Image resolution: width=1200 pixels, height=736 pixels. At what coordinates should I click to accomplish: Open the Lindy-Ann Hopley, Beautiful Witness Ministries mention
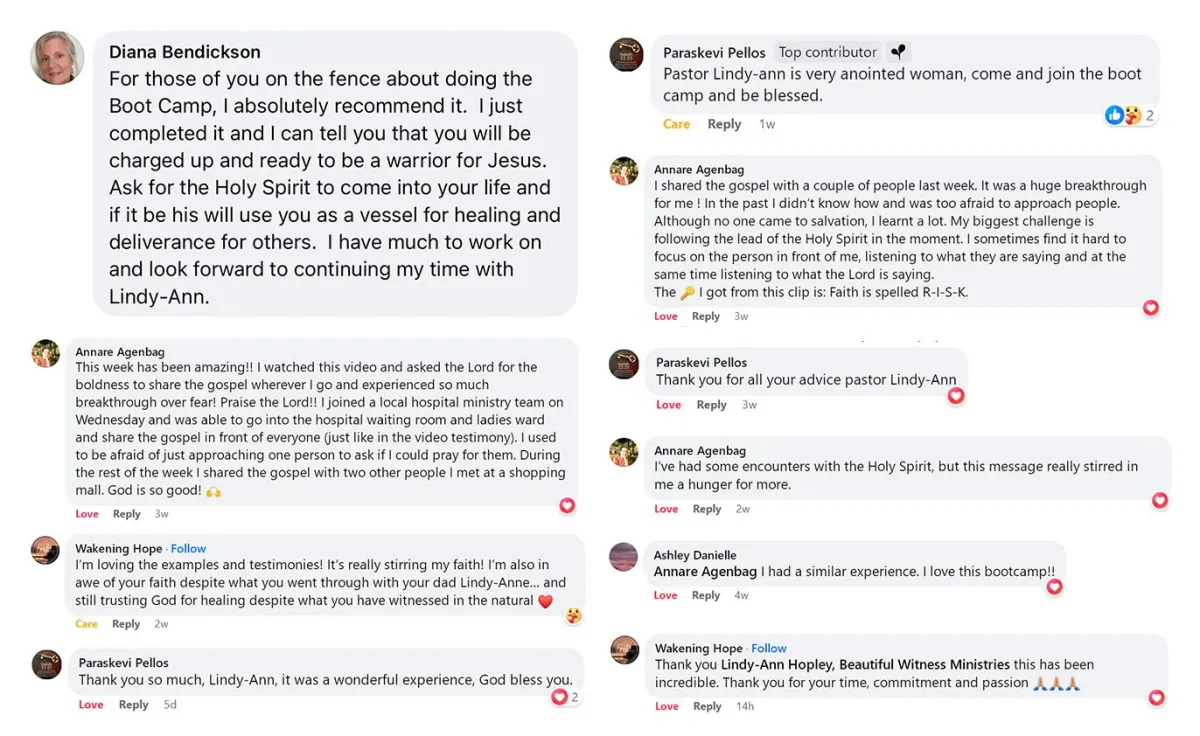point(865,665)
